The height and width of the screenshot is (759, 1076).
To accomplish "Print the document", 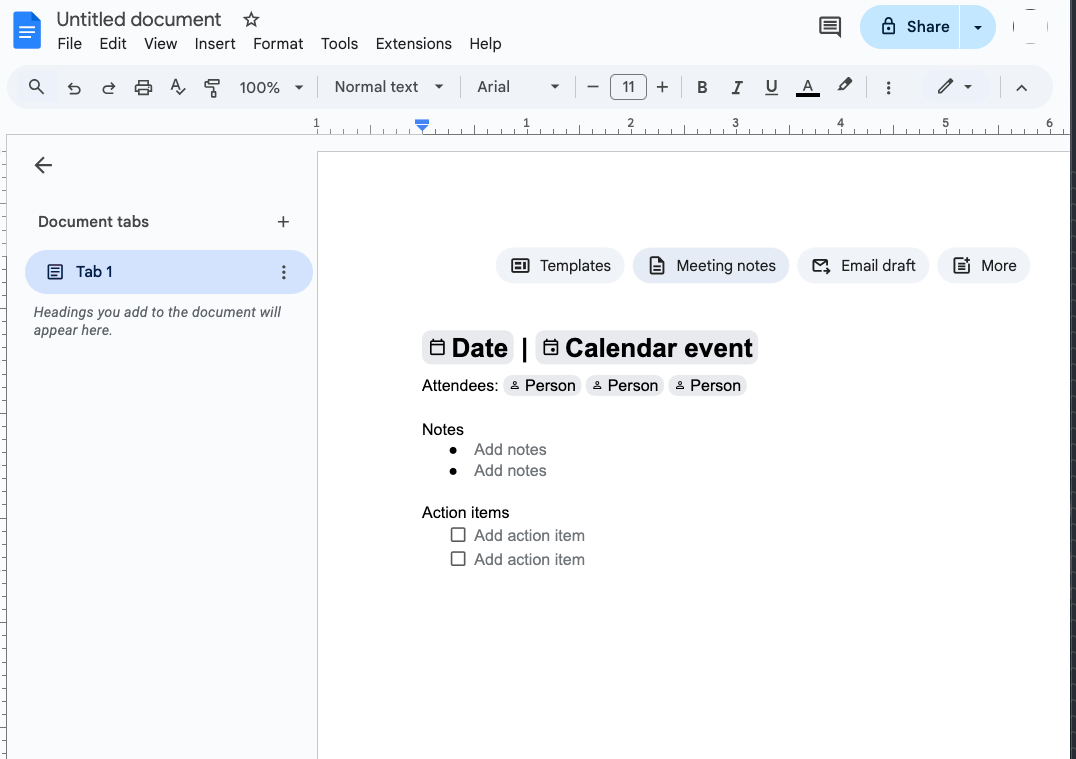I will 143,87.
